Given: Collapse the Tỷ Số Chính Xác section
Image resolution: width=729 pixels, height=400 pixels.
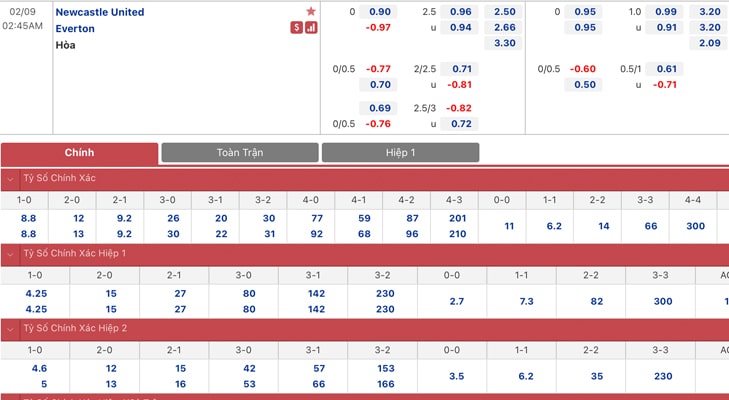Looking at the screenshot, I should point(10,179).
